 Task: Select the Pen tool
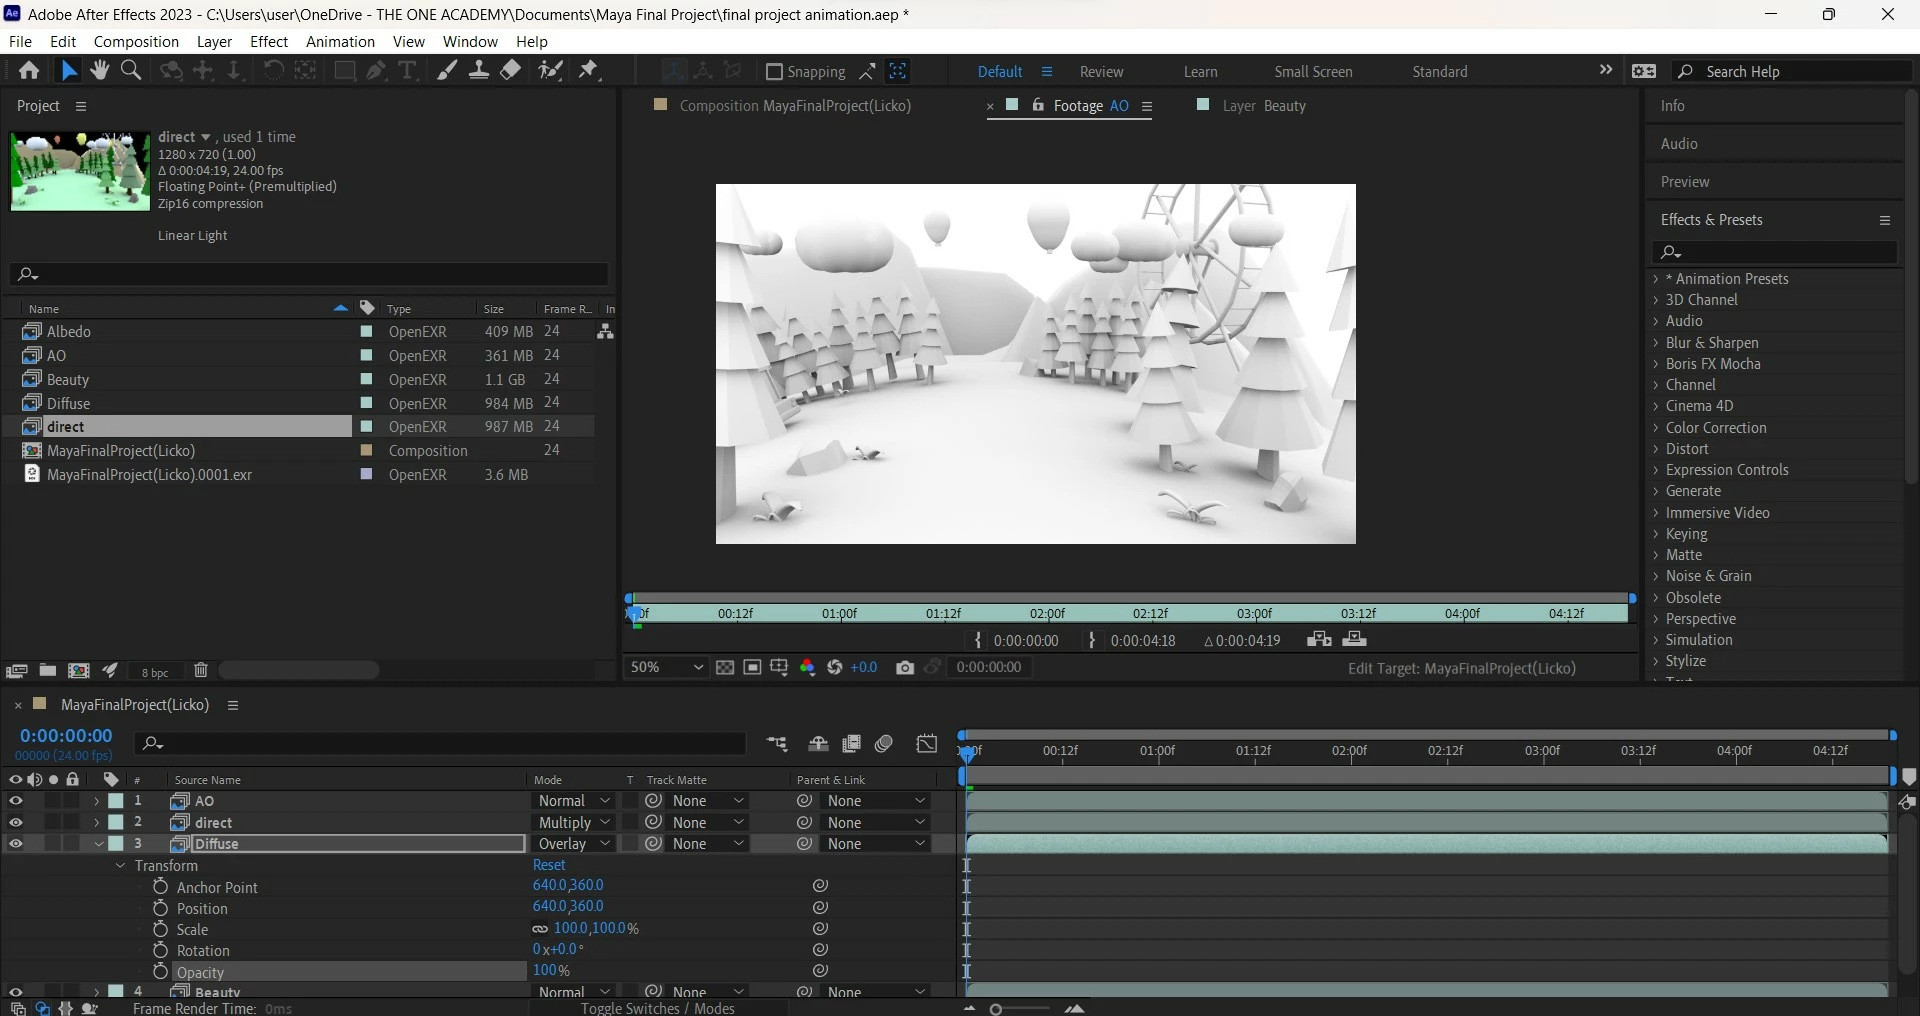[376, 71]
